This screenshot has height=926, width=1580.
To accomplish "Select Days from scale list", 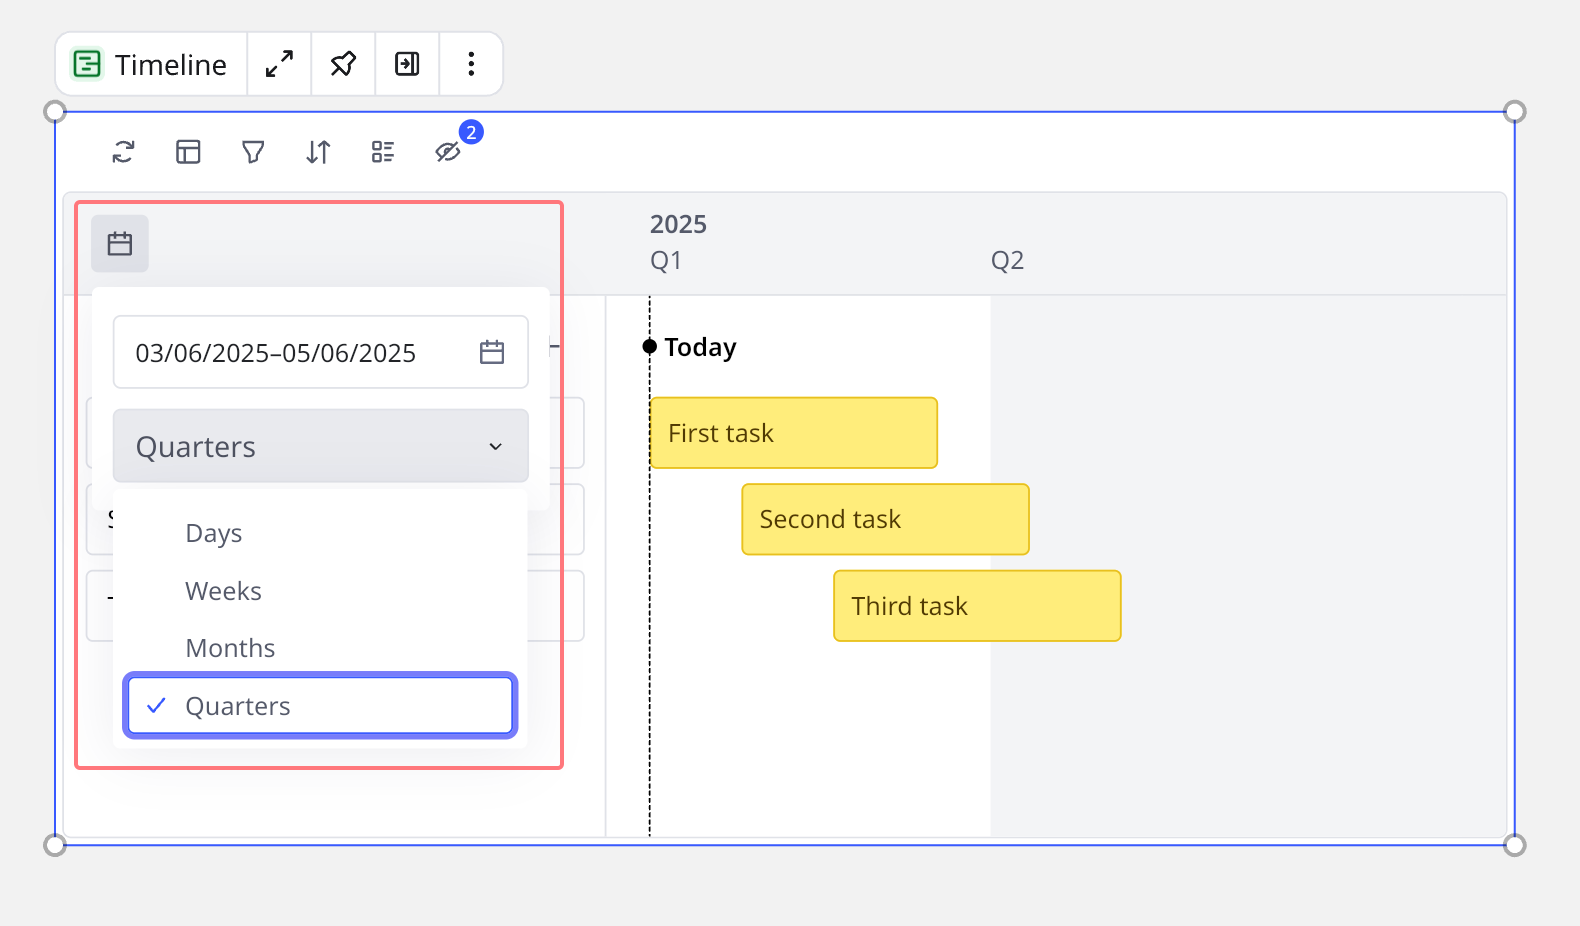I will tap(214, 533).
